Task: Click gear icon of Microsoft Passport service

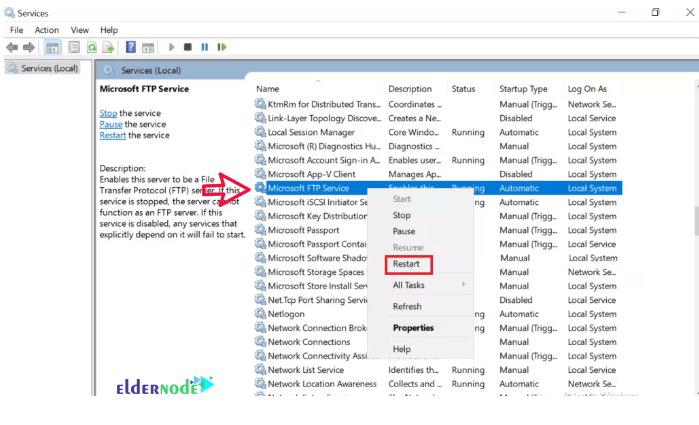Action: pyautogui.click(x=260, y=230)
